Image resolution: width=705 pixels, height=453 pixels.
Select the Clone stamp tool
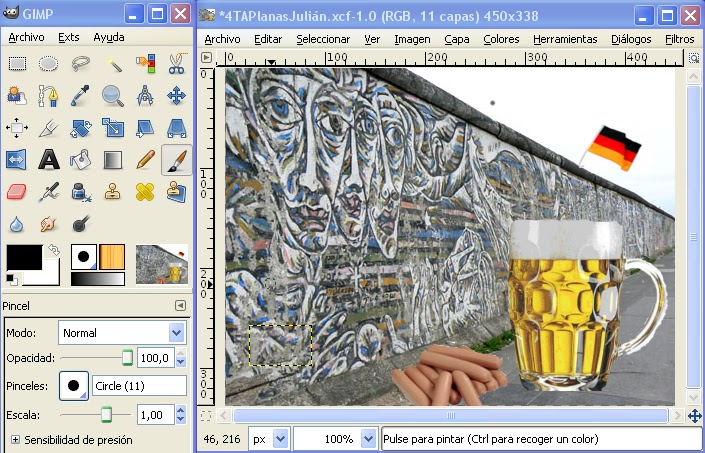point(113,192)
